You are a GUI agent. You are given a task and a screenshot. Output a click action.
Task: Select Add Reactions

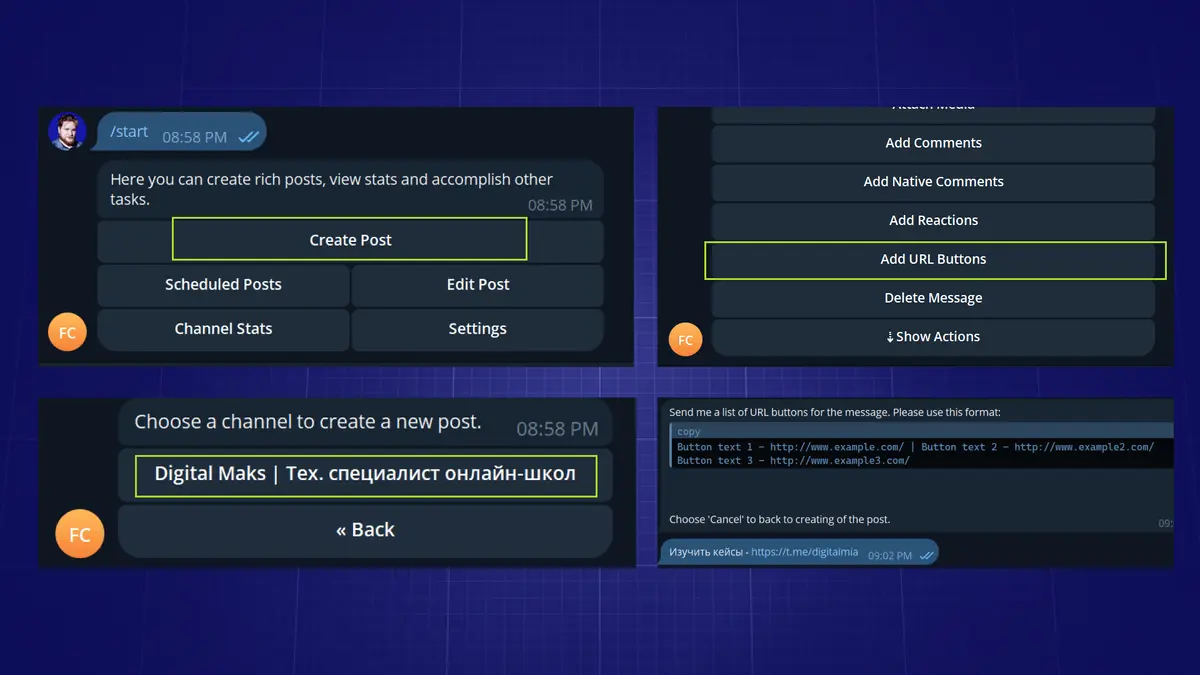[933, 221]
